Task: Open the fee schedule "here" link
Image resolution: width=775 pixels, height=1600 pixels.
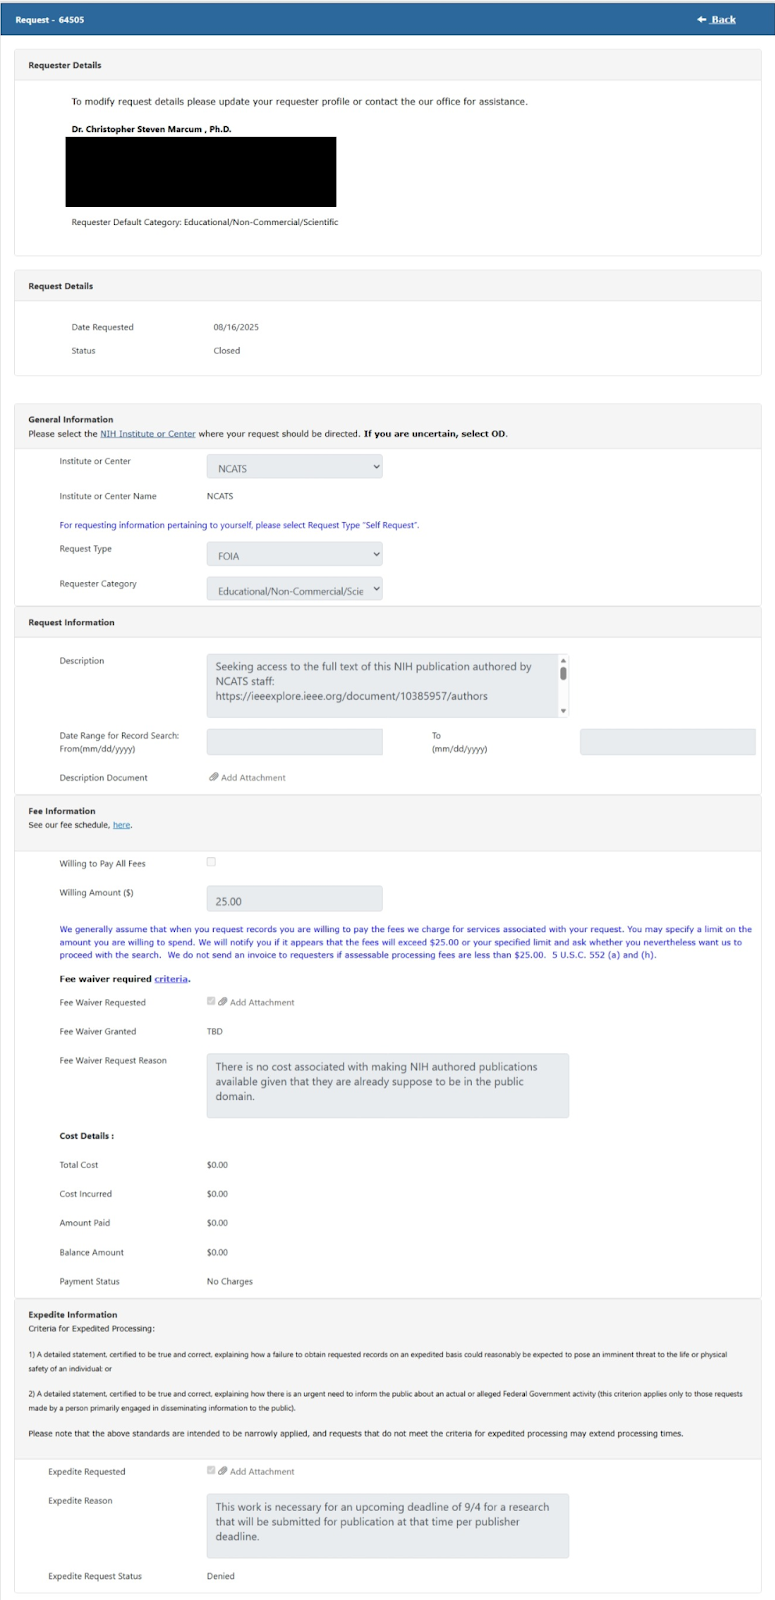Action: [x=121, y=825]
